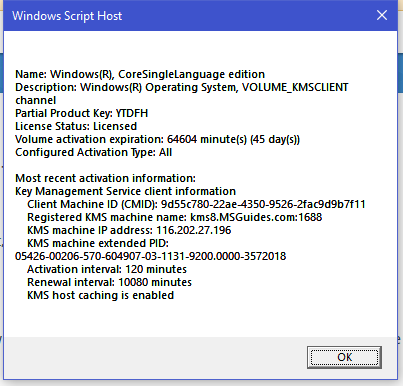
Task: Click the Registered KMS machine name line
Action: pyautogui.click(x=175, y=217)
